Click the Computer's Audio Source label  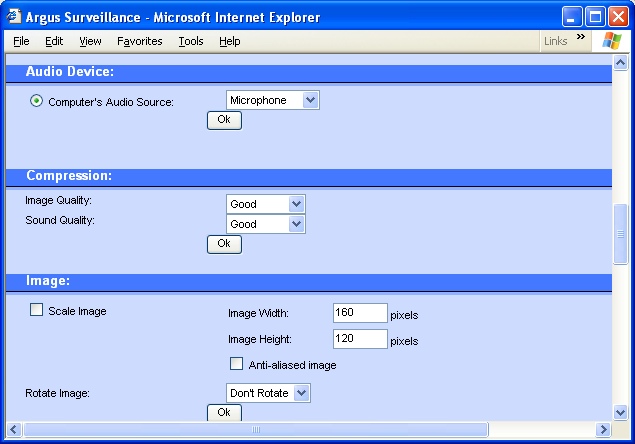click(x=111, y=102)
